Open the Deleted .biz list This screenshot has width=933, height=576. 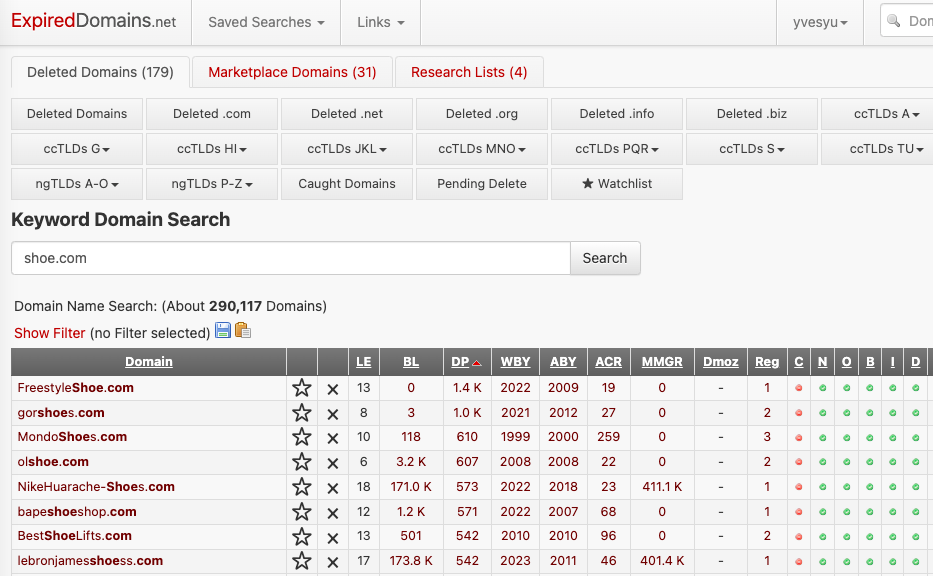752,114
